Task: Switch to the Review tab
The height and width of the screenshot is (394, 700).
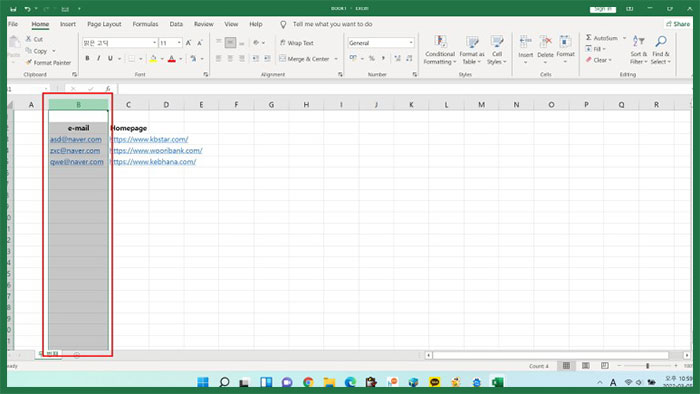Action: [x=204, y=24]
